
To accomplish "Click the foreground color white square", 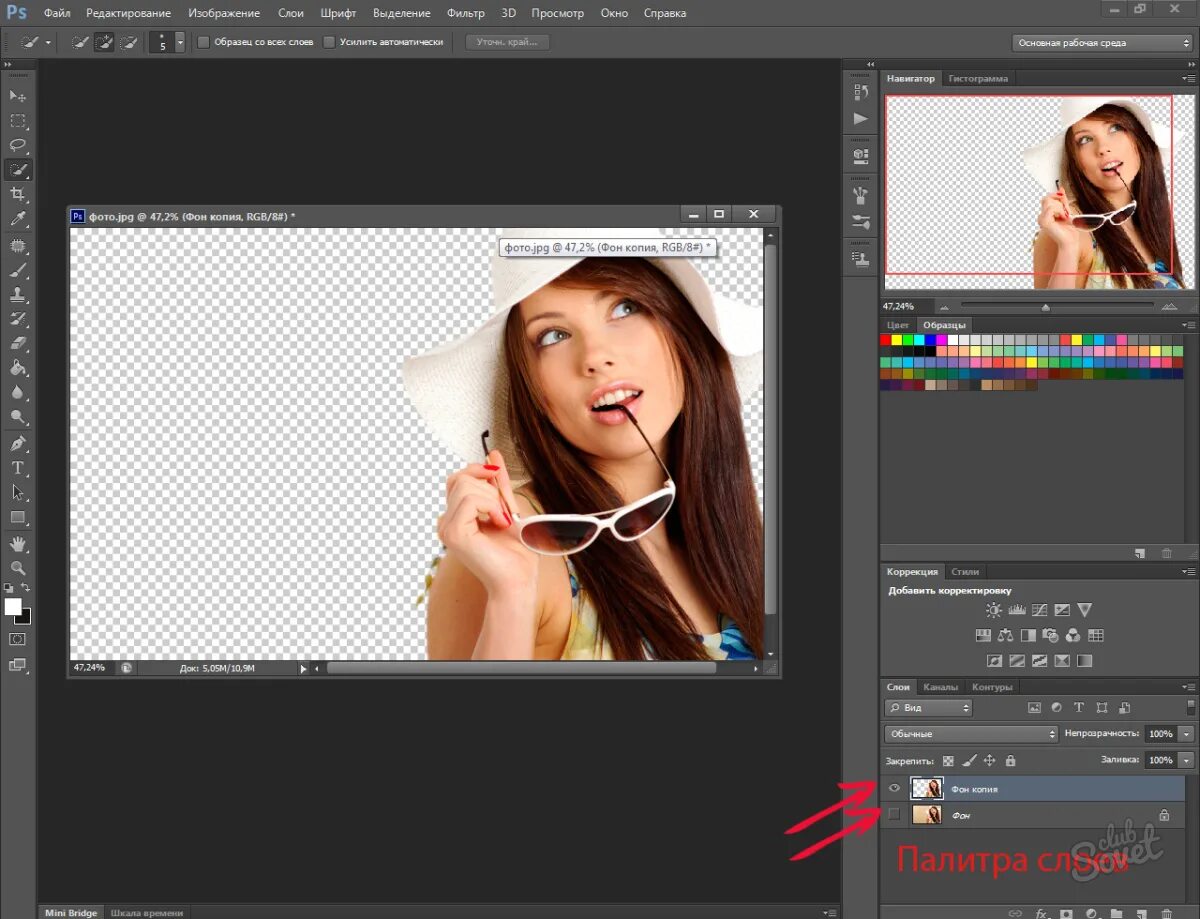I will 13,607.
